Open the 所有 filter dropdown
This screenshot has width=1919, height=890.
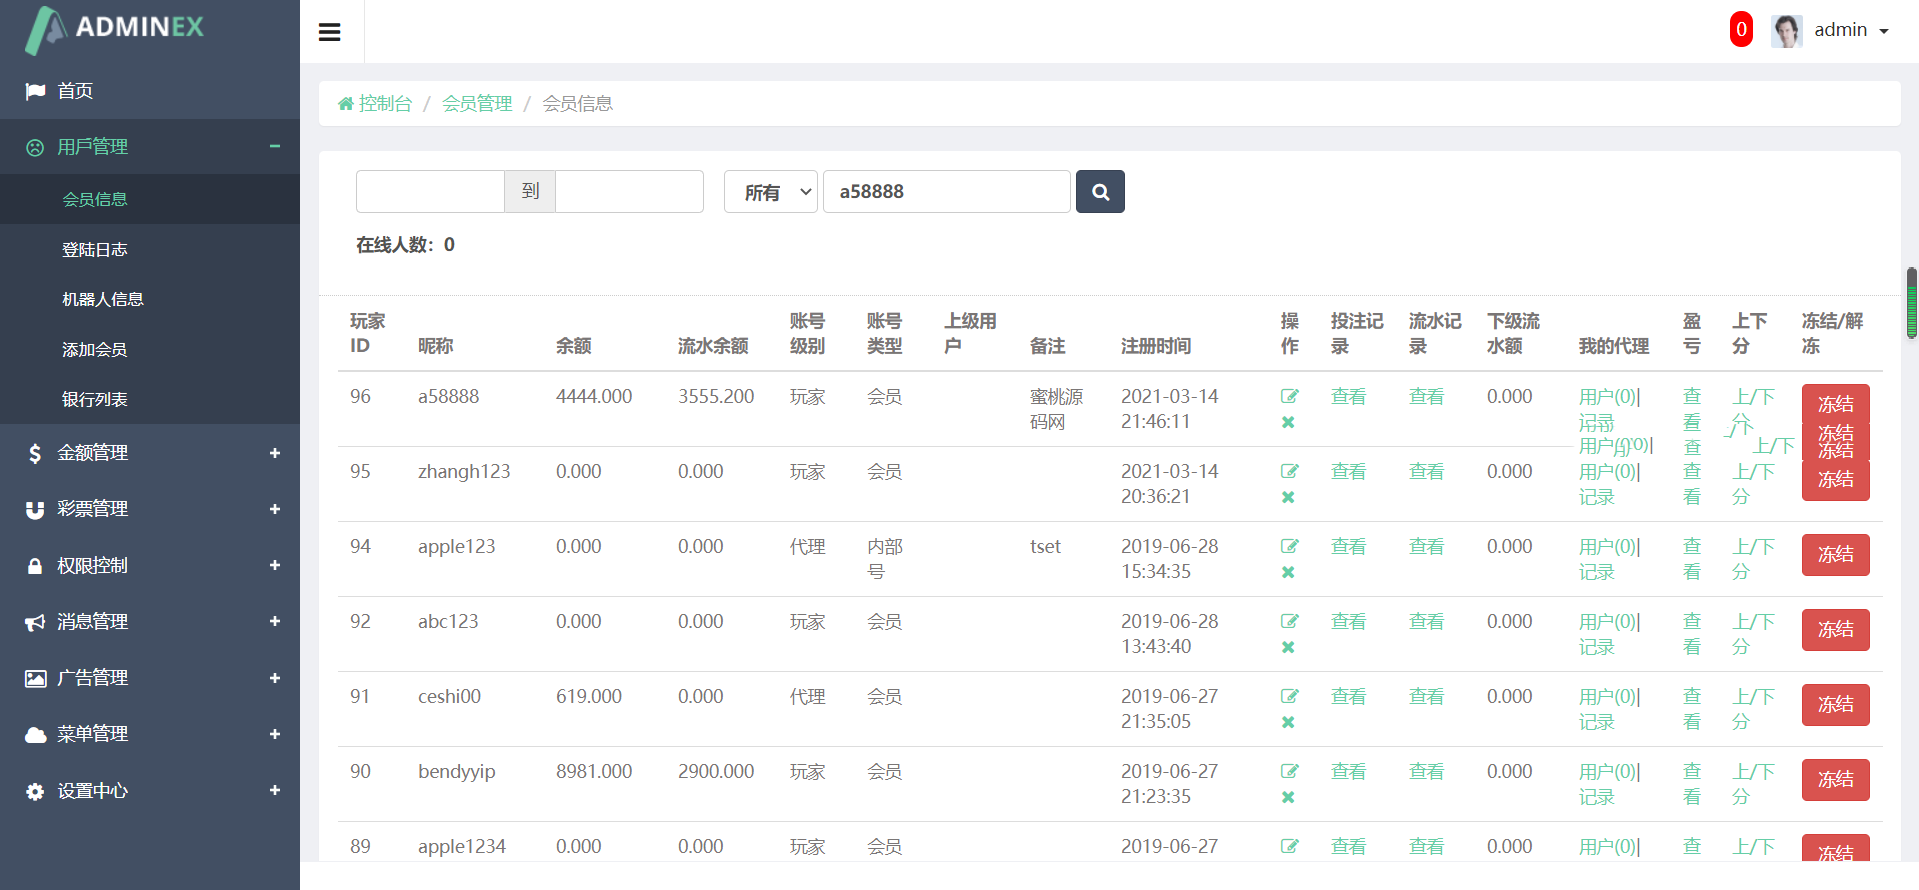tap(771, 192)
